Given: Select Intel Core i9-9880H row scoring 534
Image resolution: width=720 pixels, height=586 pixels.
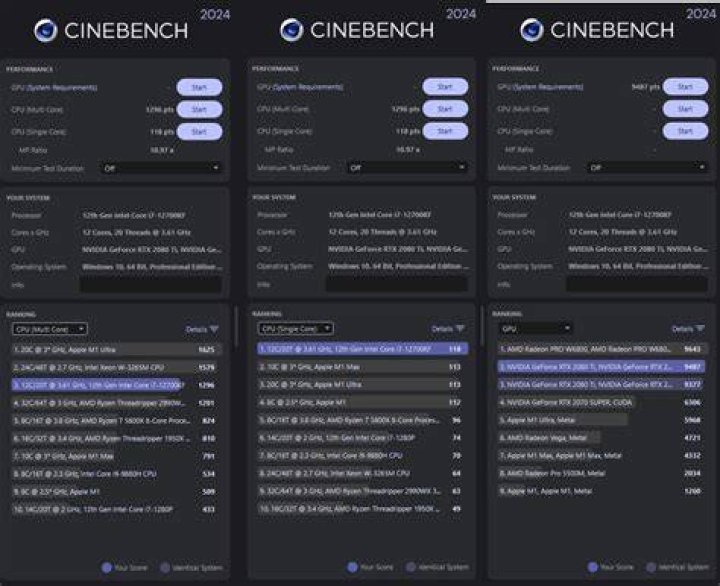Looking at the screenshot, I should click(117, 474).
